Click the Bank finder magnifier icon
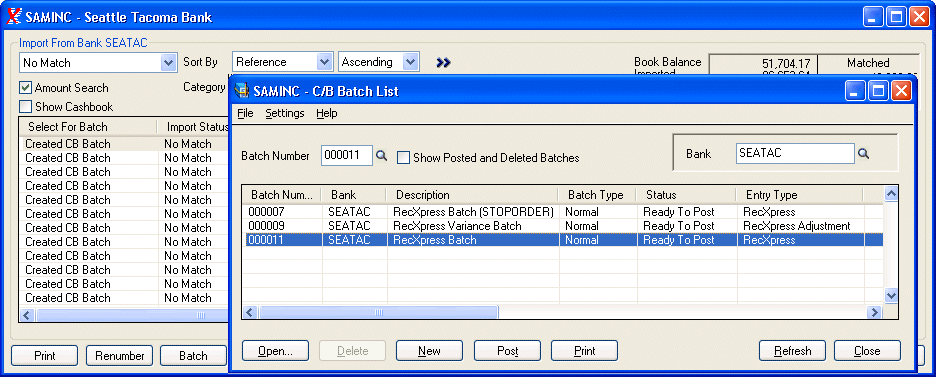The width and height of the screenshot is (936, 377). click(x=863, y=153)
